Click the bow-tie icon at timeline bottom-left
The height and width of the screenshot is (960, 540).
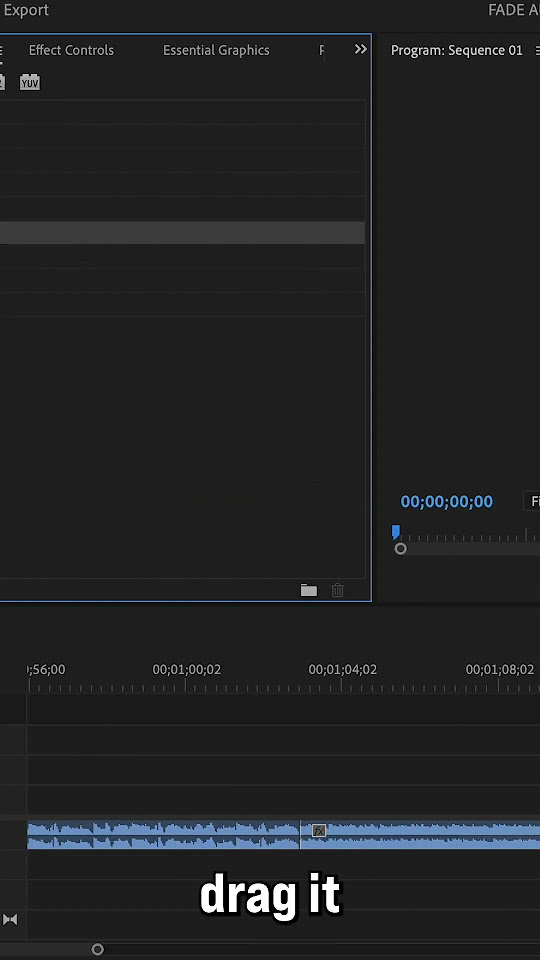click(x=10, y=919)
